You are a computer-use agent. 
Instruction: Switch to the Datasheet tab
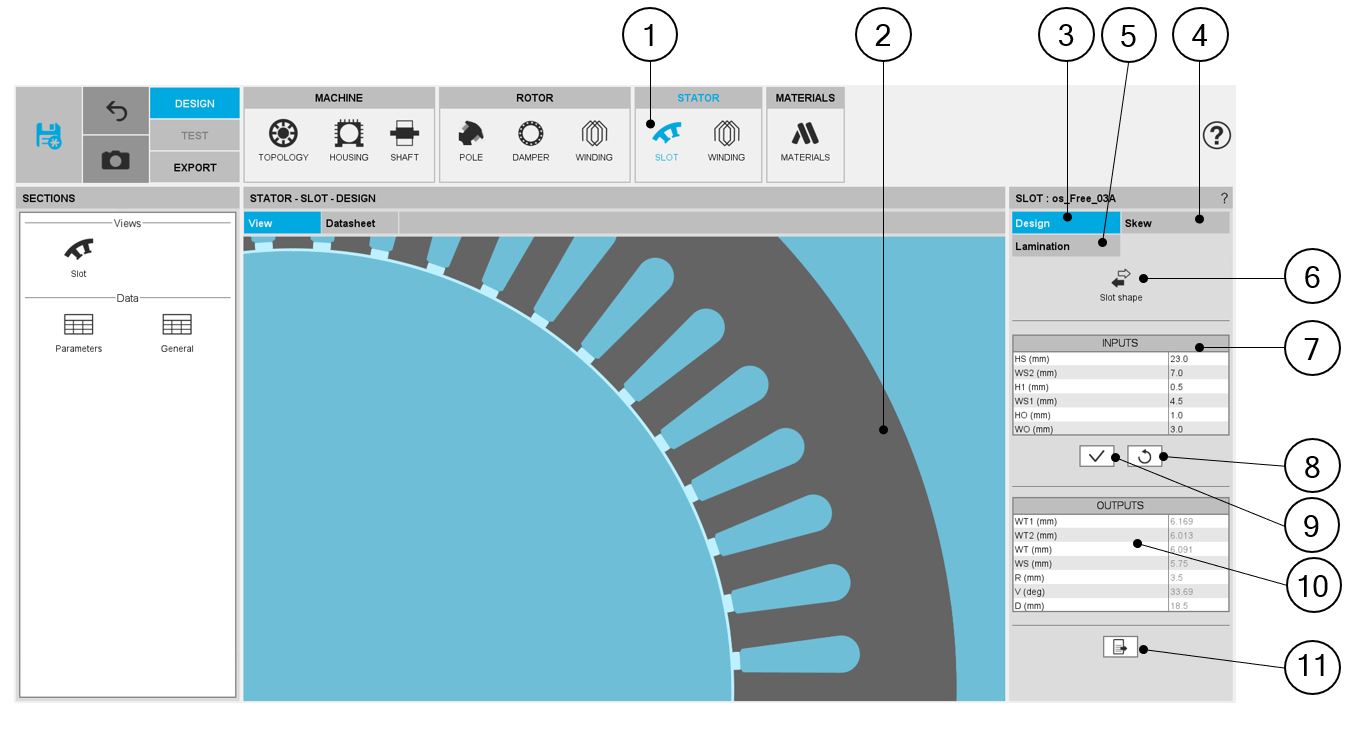point(350,223)
